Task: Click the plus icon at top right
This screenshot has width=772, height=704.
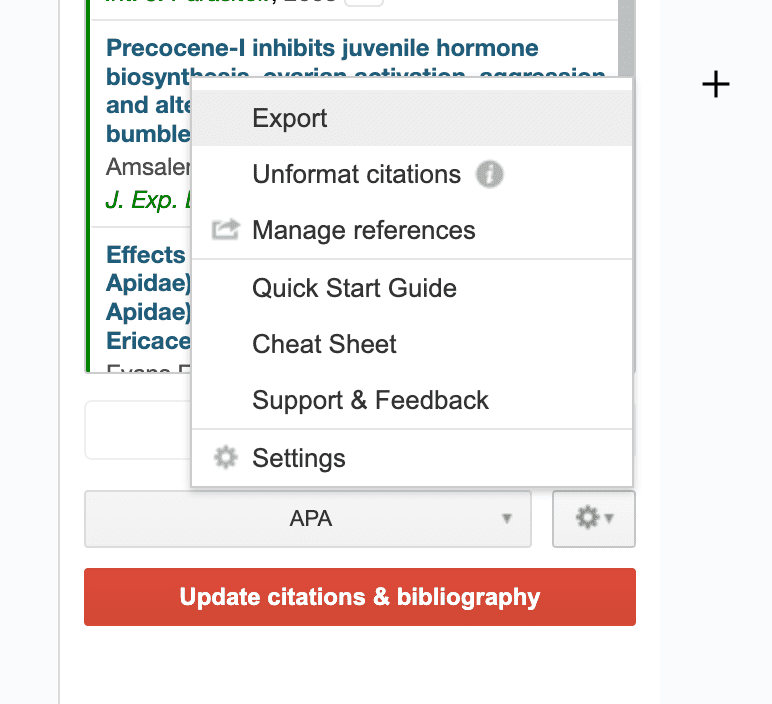Action: pyautogui.click(x=716, y=85)
